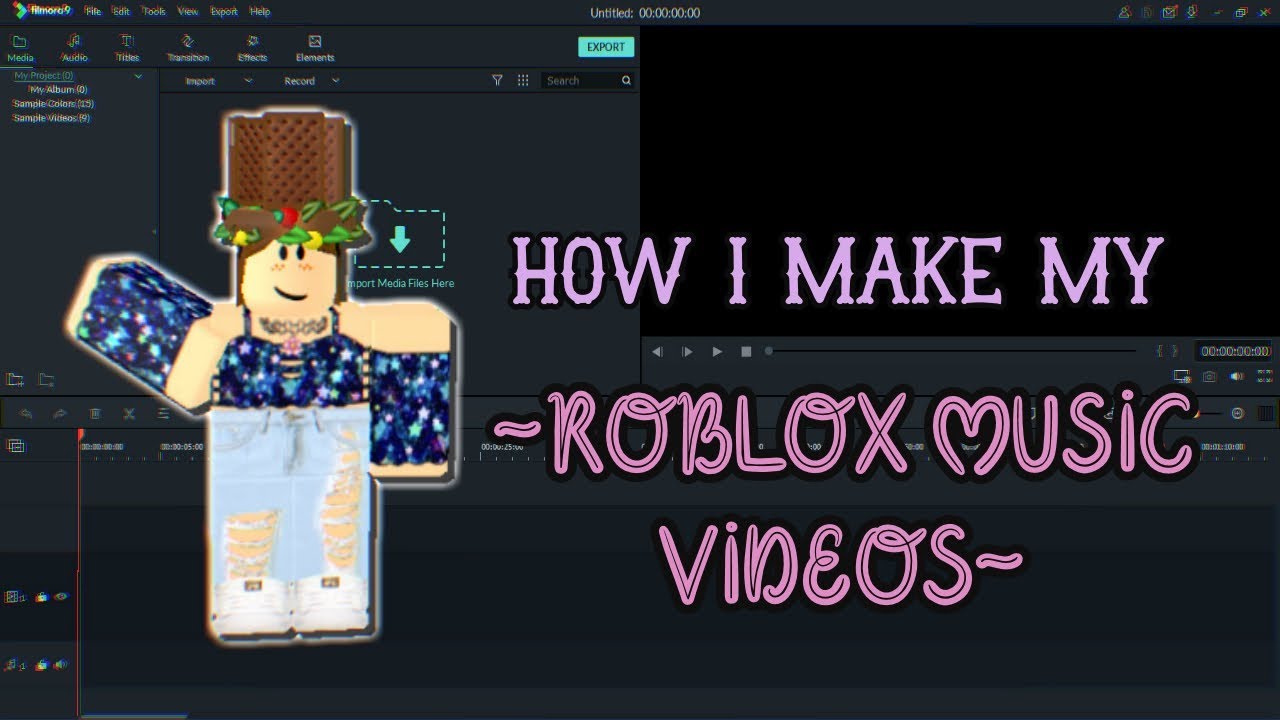Click the Redo arrow in timeline toolbar
1280x720 pixels.
60,413
